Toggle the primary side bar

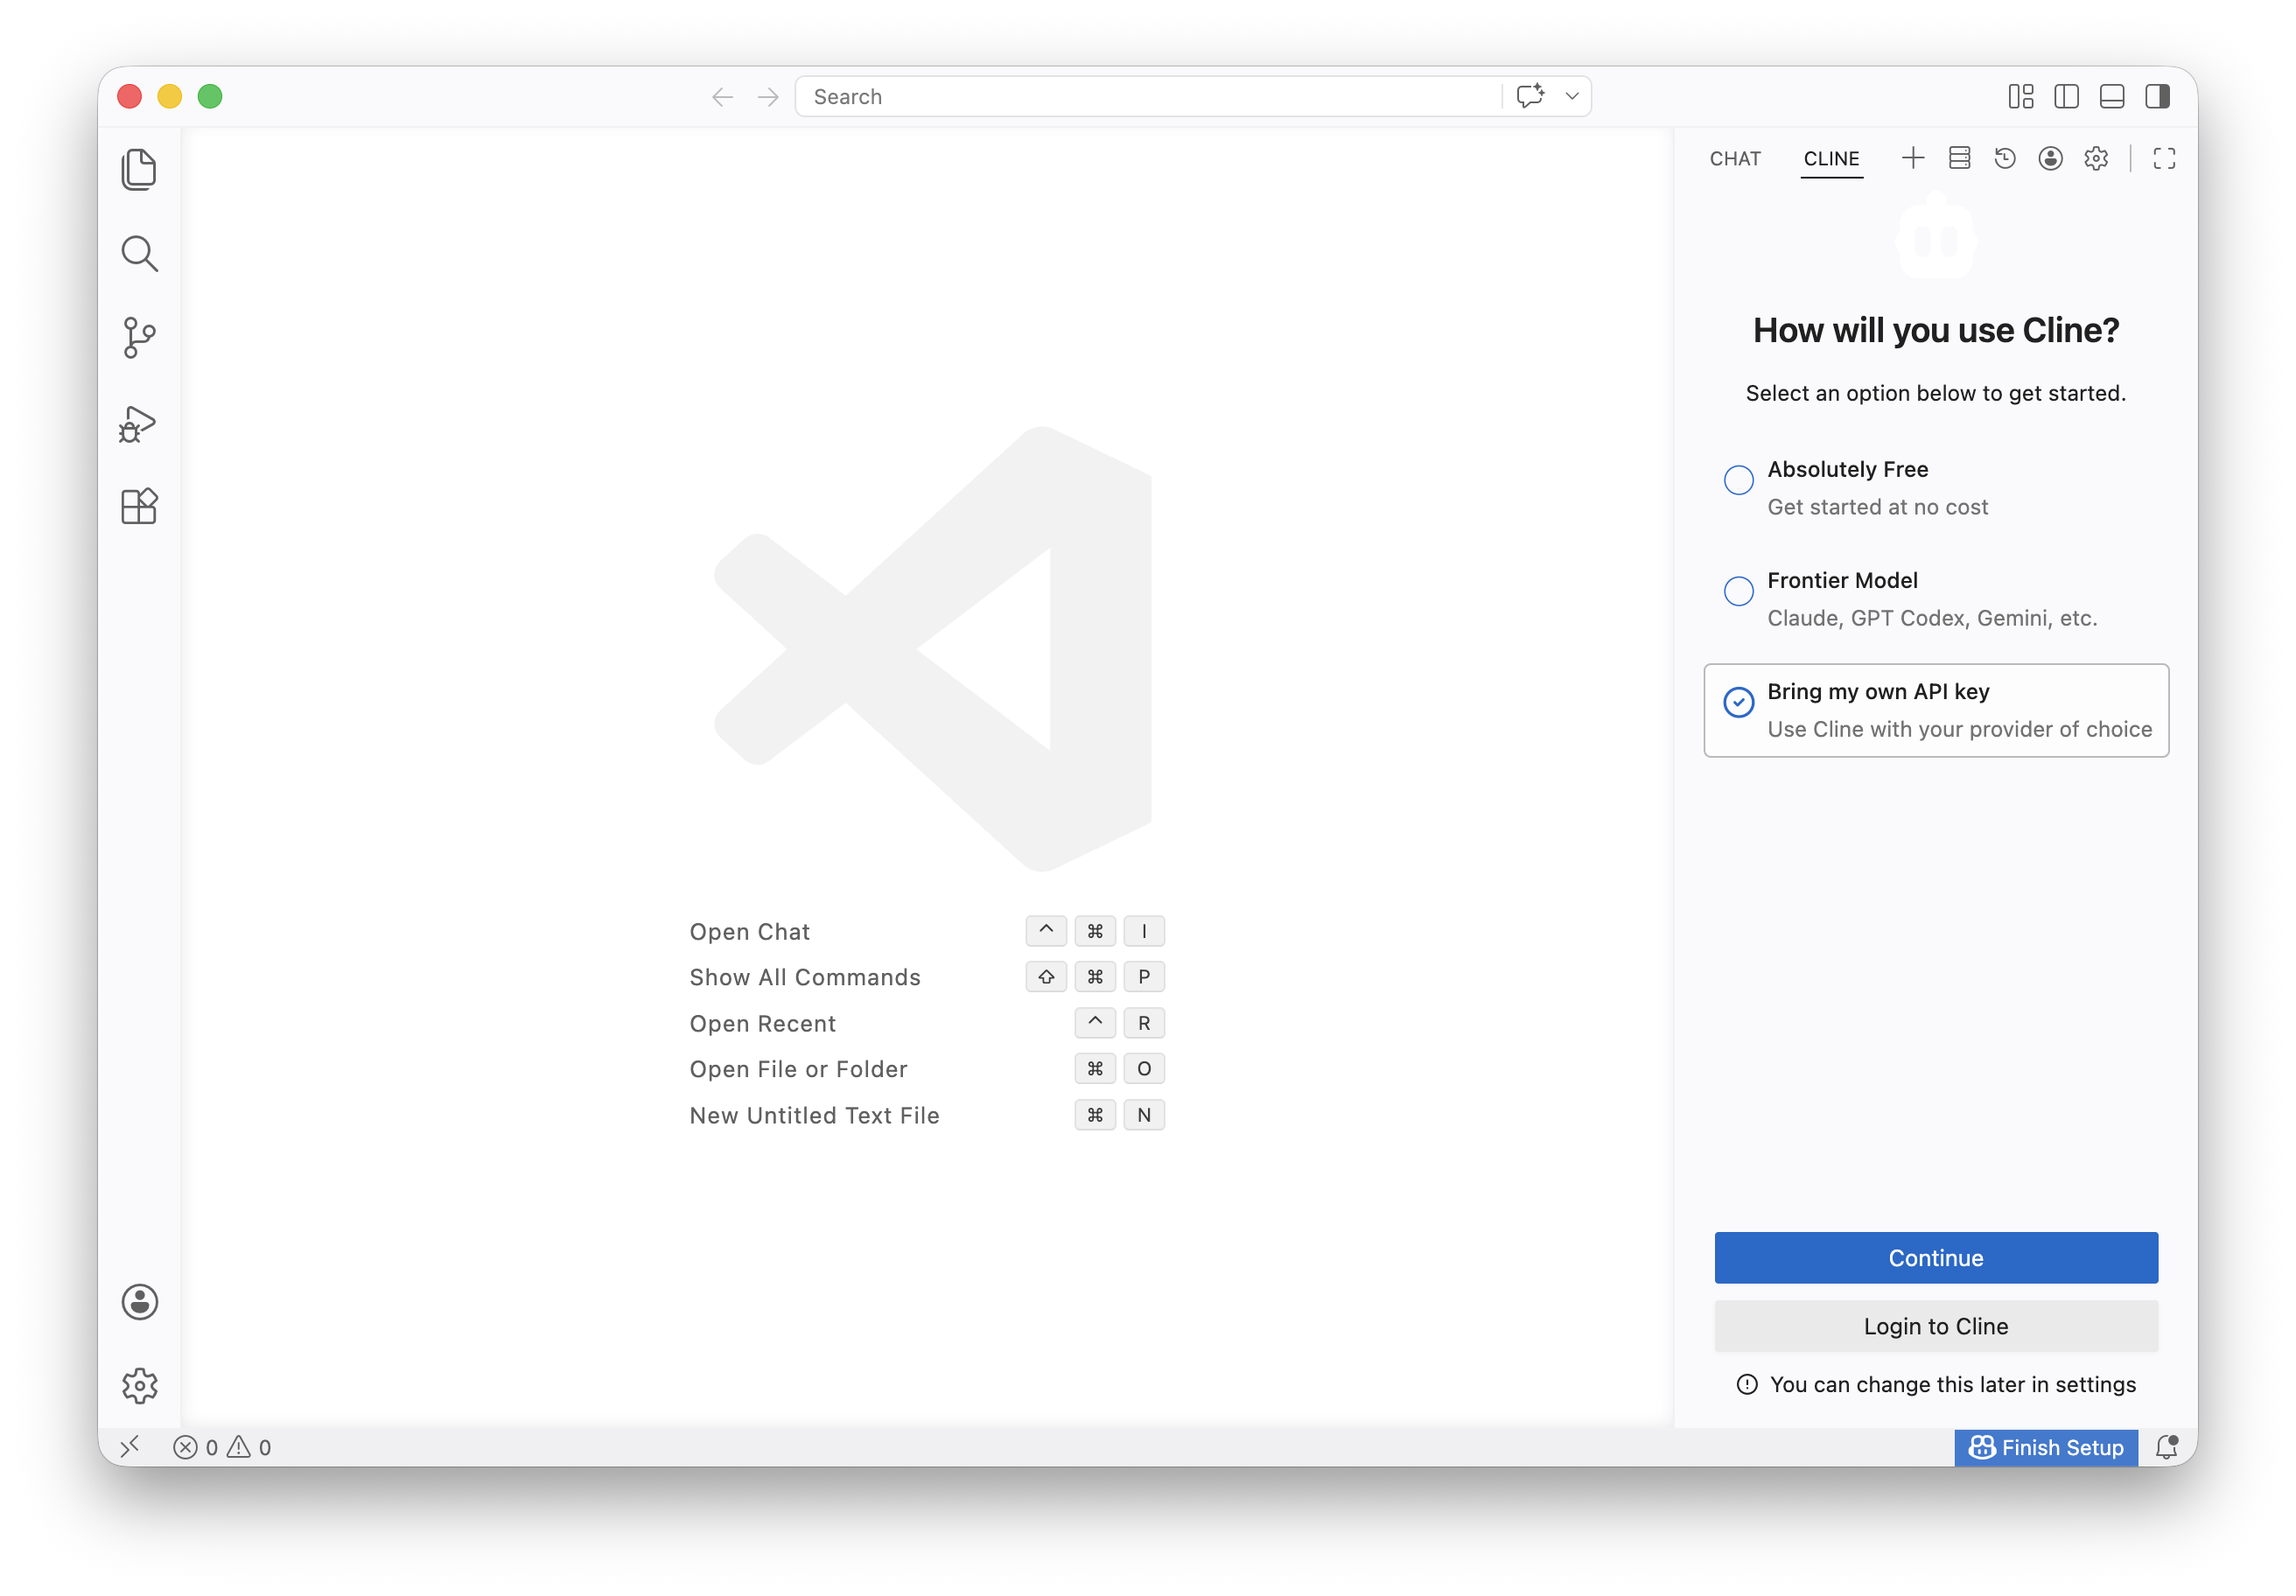click(x=2066, y=96)
